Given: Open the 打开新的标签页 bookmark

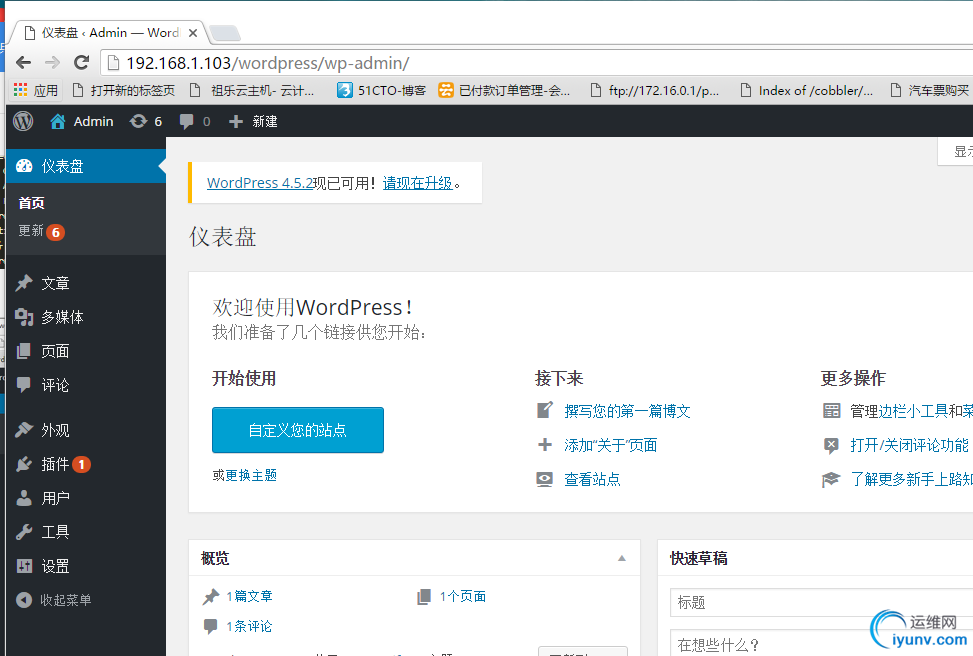Looking at the screenshot, I should tap(124, 91).
